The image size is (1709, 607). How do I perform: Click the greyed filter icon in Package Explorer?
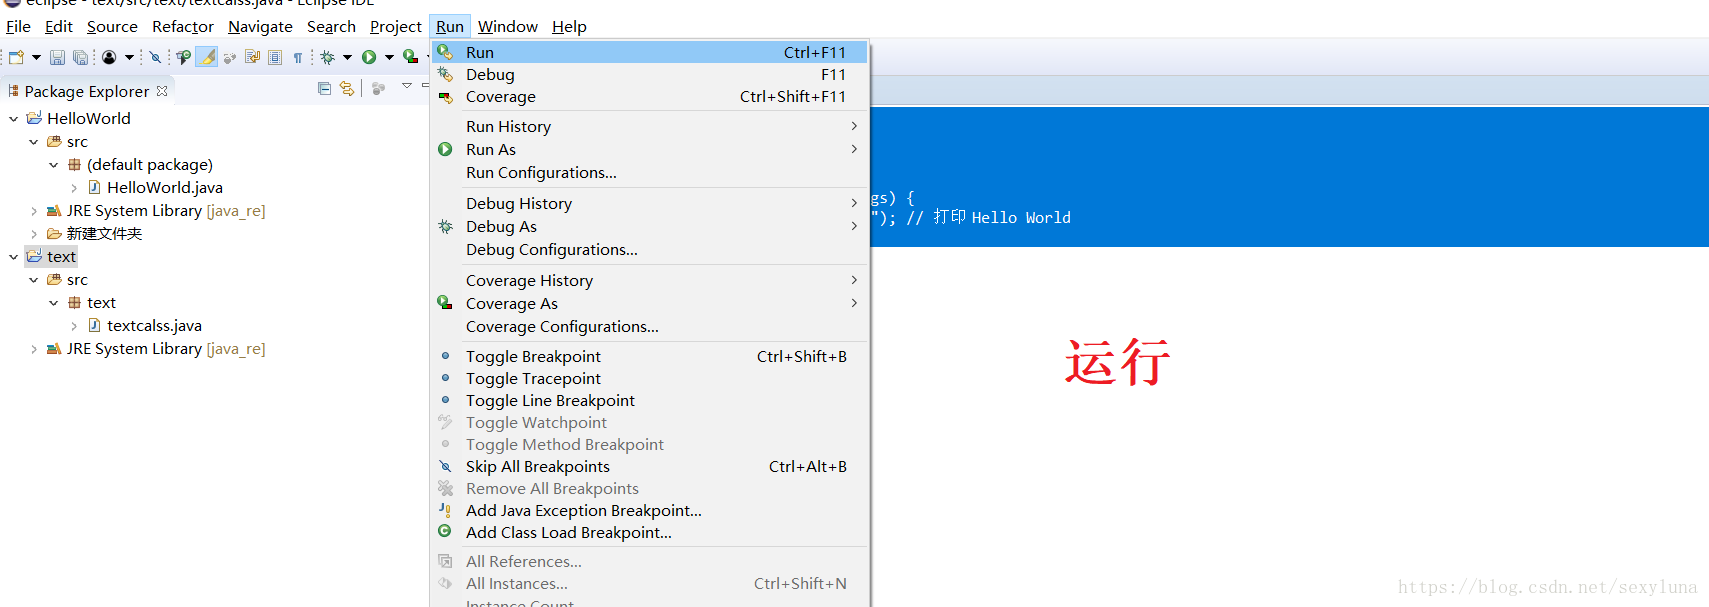point(378,88)
